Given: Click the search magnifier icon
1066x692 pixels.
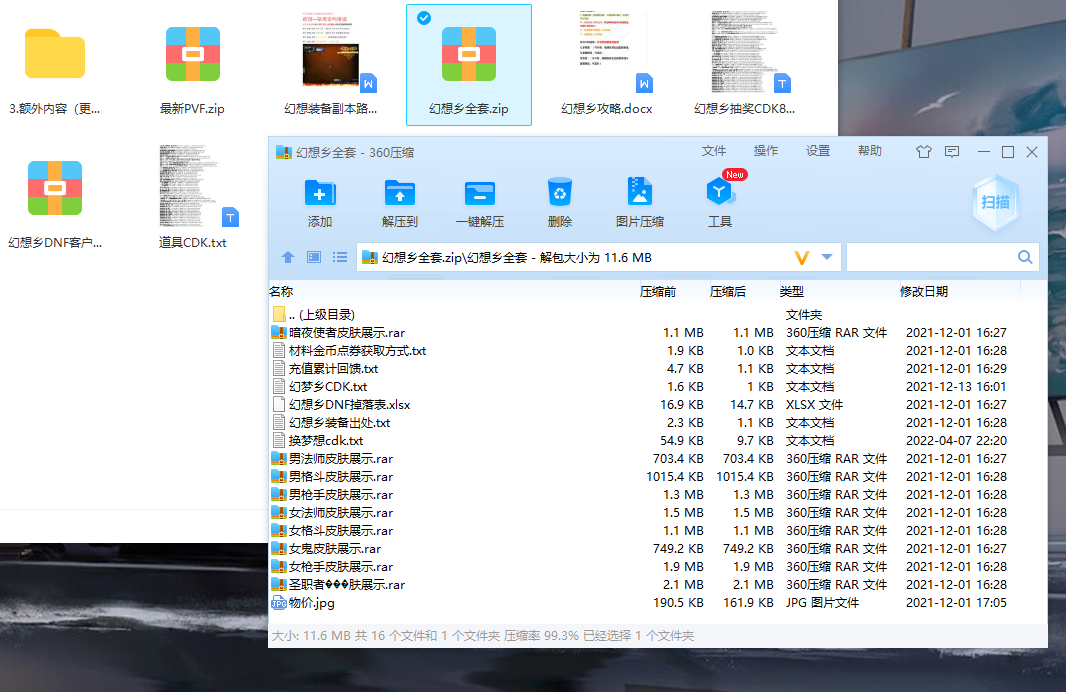Looking at the screenshot, I should point(1025,257).
